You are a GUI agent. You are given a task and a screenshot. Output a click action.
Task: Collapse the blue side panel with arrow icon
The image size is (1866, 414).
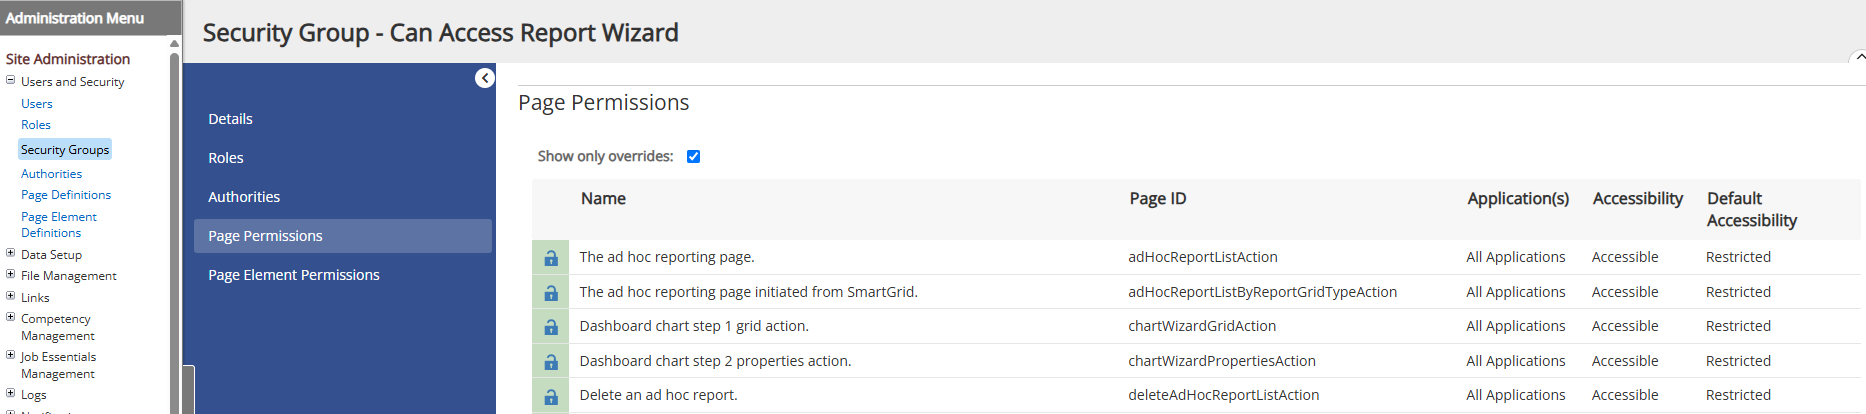pyautogui.click(x=485, y=78)
